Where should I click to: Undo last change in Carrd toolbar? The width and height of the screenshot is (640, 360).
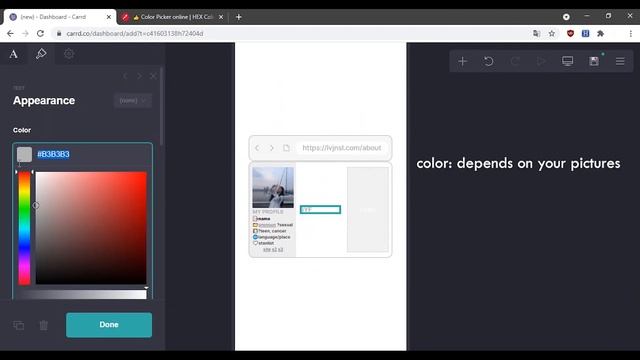point(489,61)
